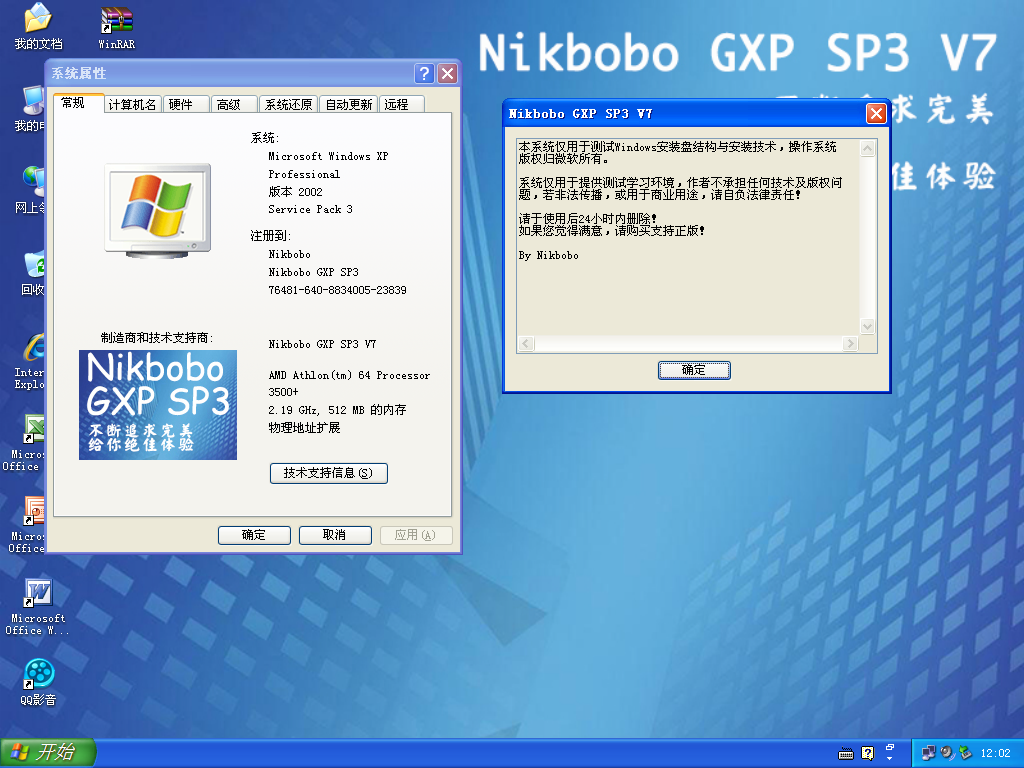Select the Microsoft Office PowerPoint shortcut
This screenshot has height=768, width=1024.
26,525
